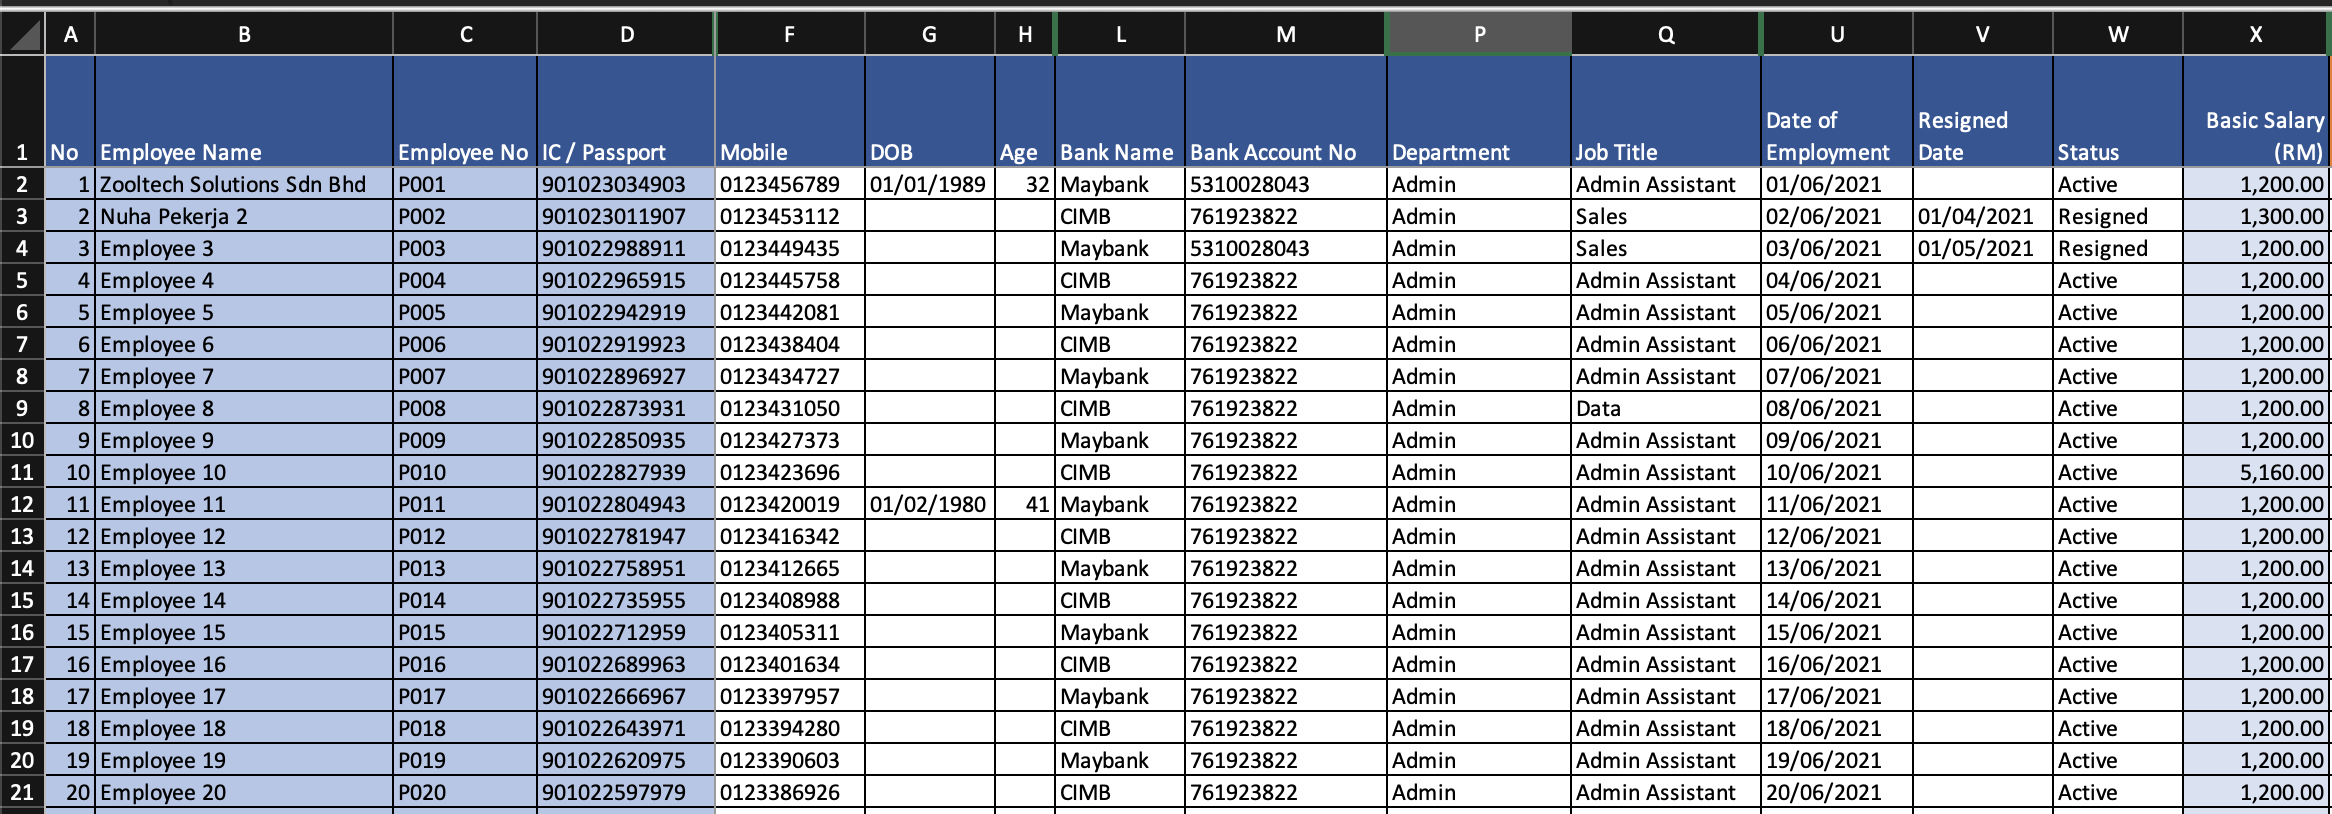Select column H header
The image size is (2332, 814).
(x=1025, y=34)
